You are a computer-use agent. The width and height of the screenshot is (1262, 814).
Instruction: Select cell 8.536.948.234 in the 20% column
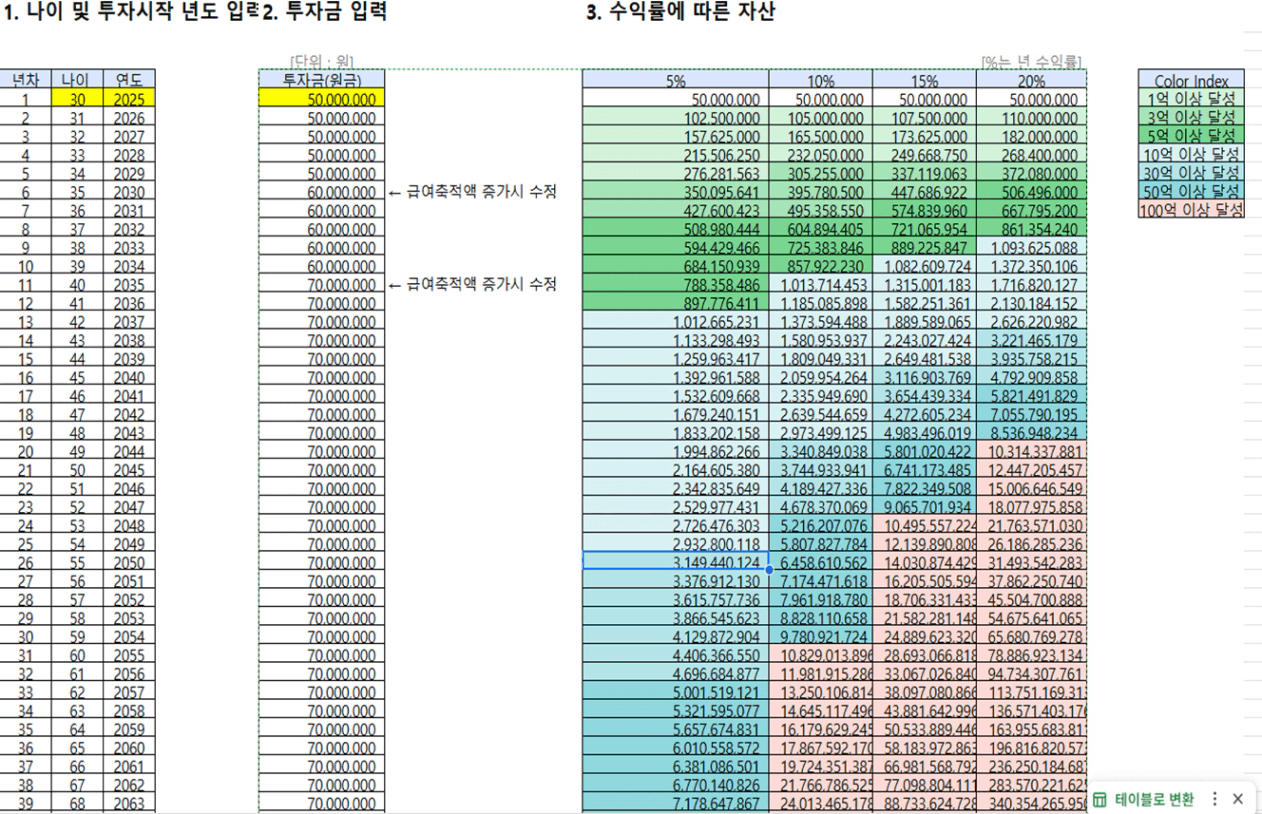[x=1031, y=433]
